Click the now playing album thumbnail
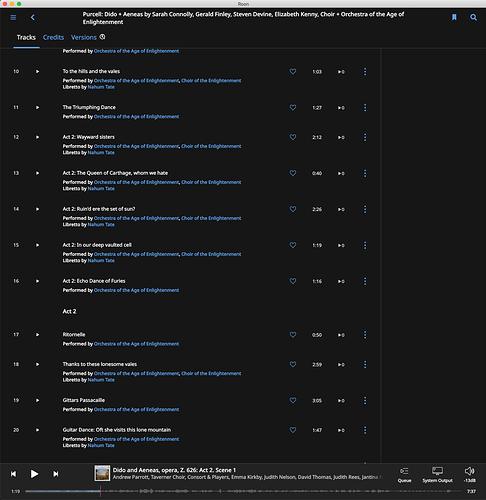This screenshot has height=500, width=486. pos(102,473)
